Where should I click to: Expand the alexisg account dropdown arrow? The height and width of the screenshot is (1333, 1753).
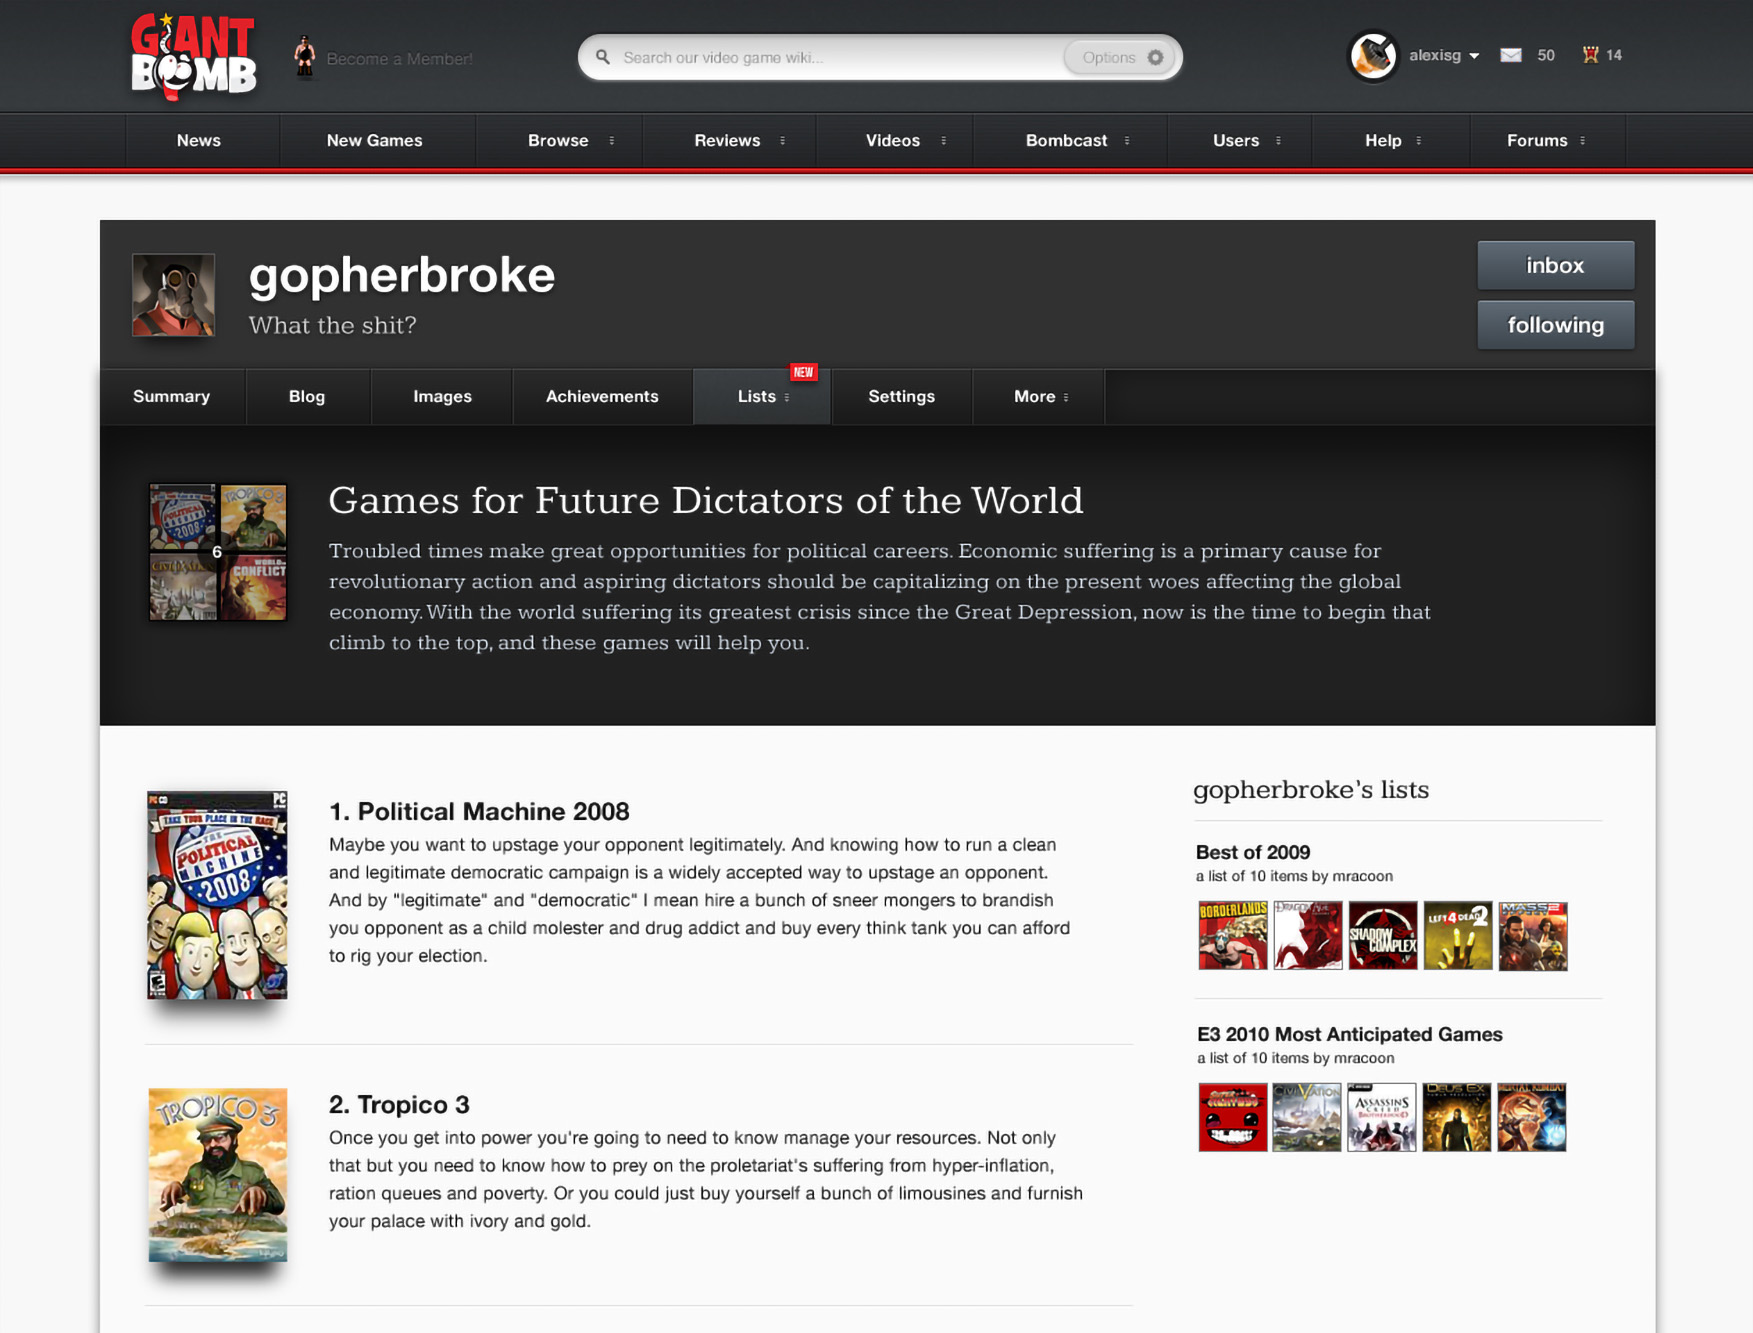click(1474, 56)
